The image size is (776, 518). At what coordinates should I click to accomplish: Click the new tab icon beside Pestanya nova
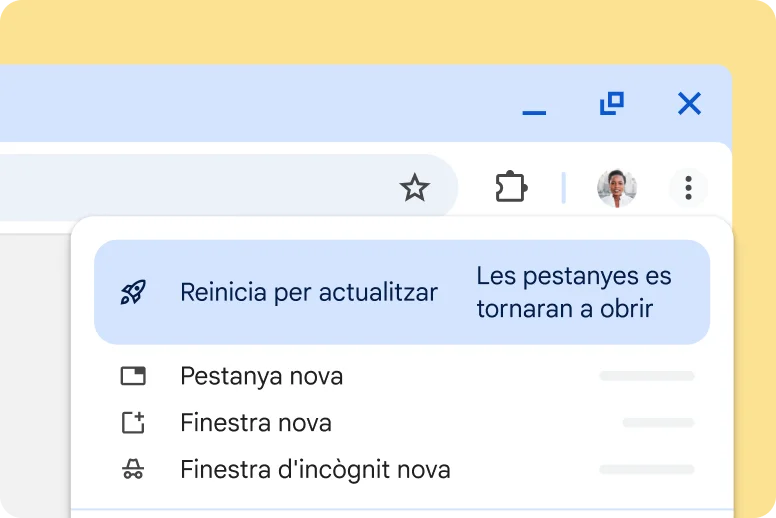click(x=133, y=376)
